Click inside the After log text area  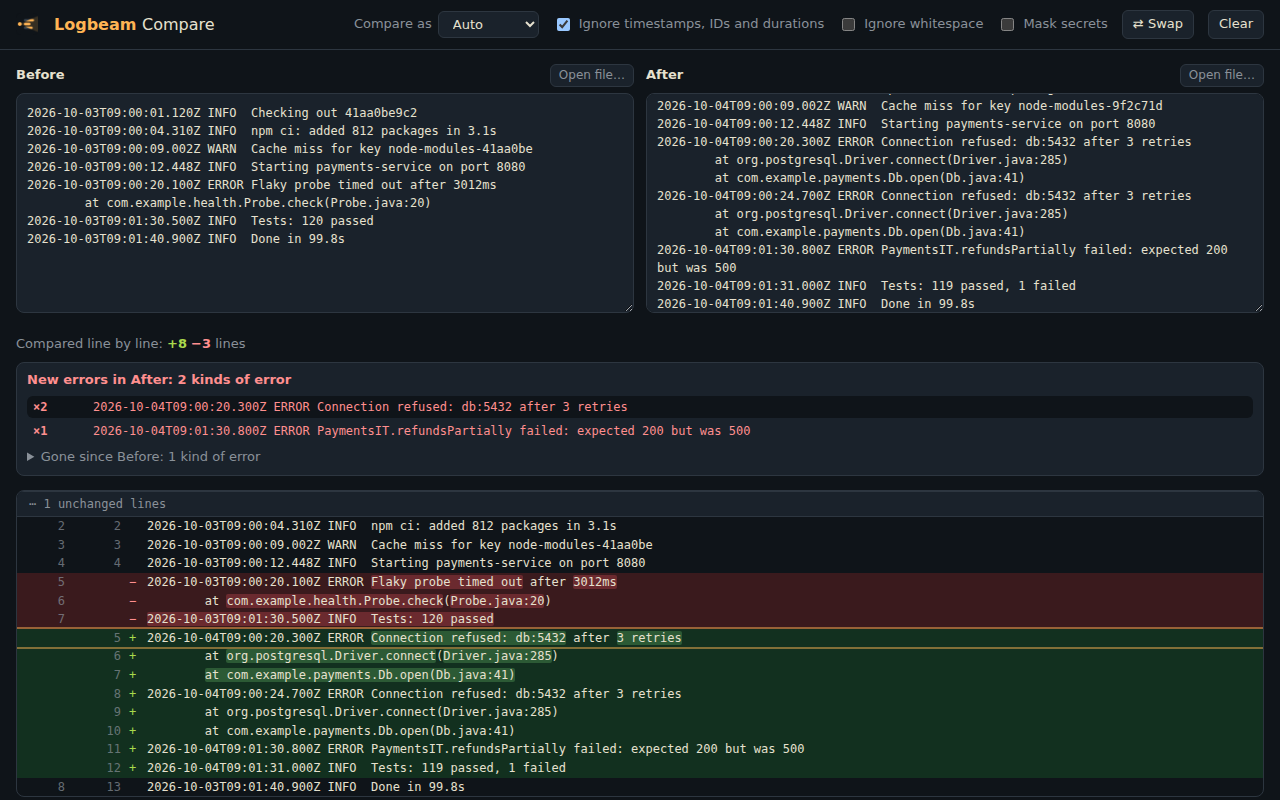click(955, 203)
